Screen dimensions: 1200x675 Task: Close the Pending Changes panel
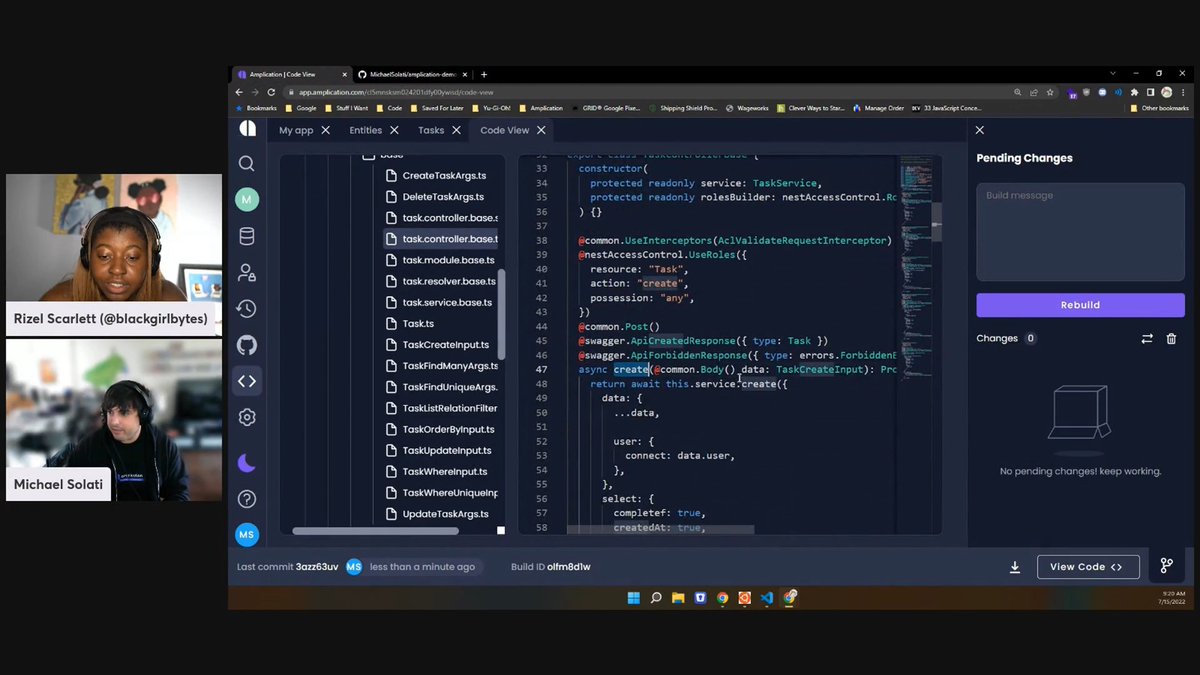980,130
